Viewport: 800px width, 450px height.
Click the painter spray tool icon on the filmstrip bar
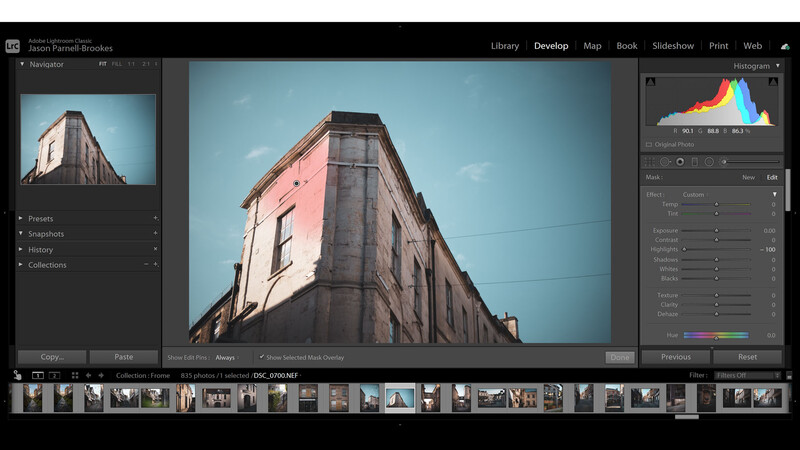(x=17, y=376)
